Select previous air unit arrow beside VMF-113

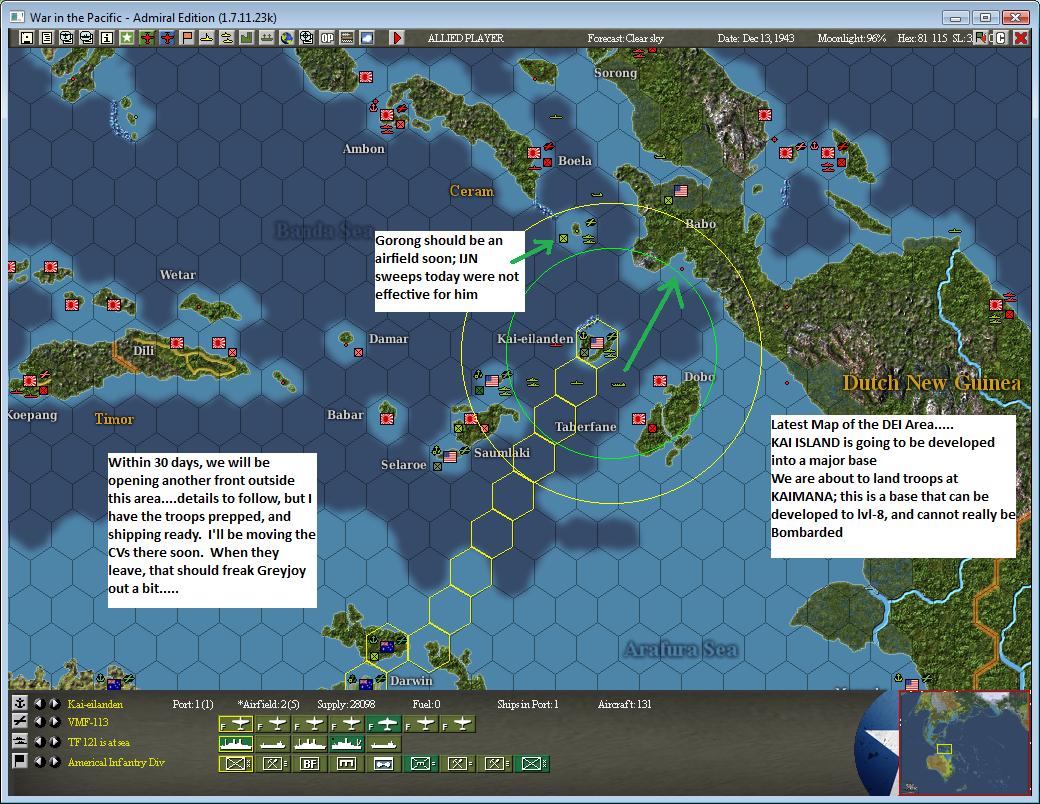(40, 722)
